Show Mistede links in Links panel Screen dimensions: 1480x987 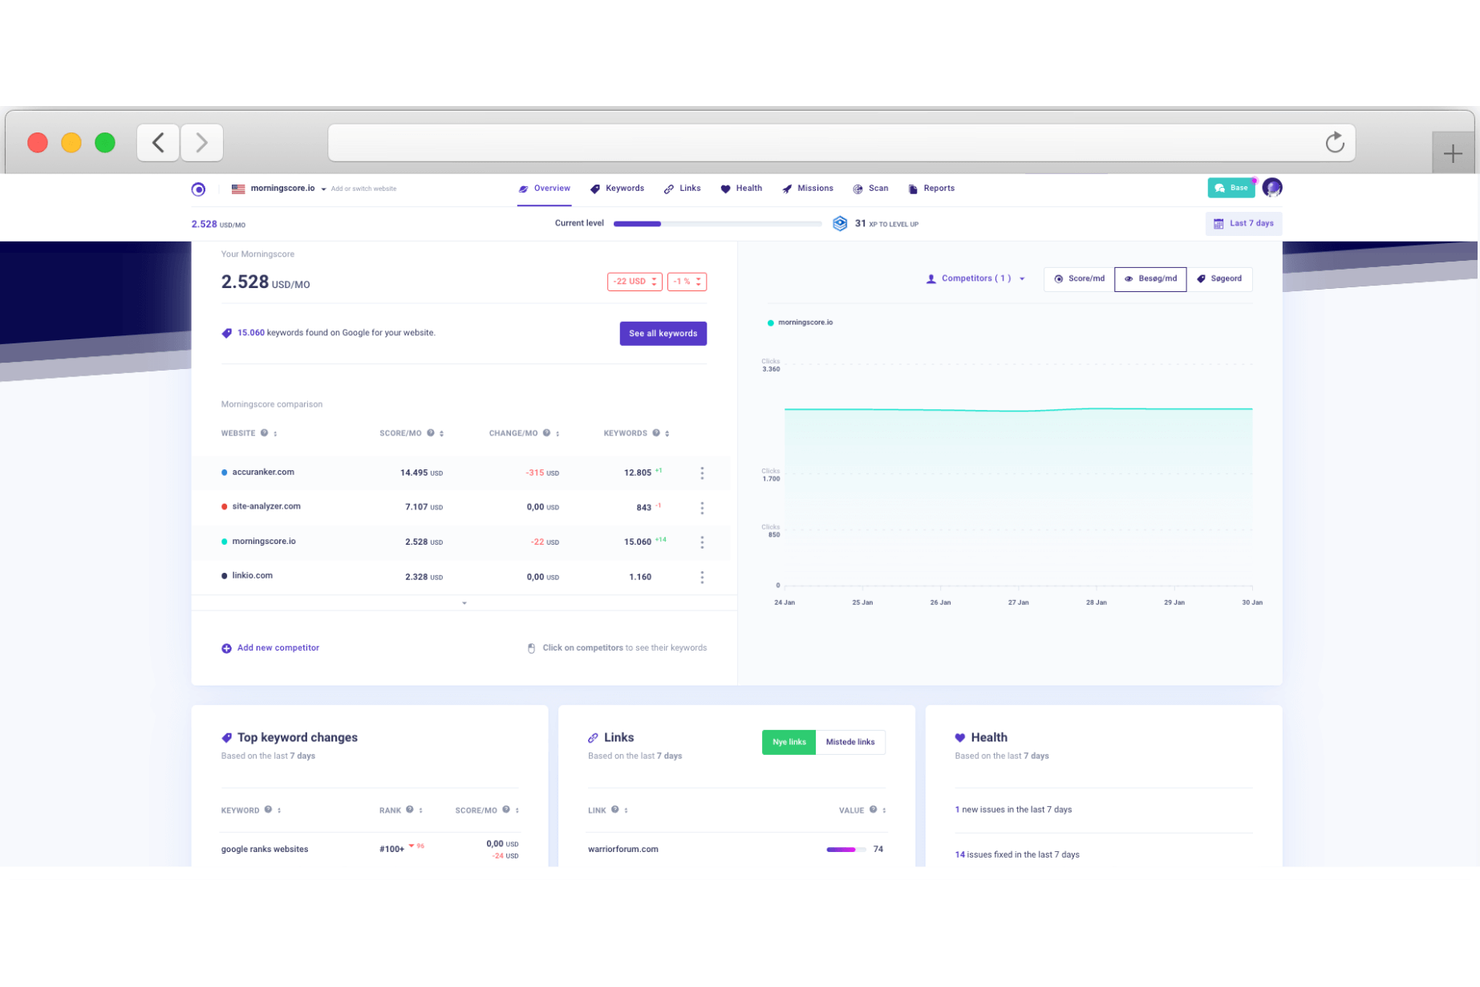(851, 741)
